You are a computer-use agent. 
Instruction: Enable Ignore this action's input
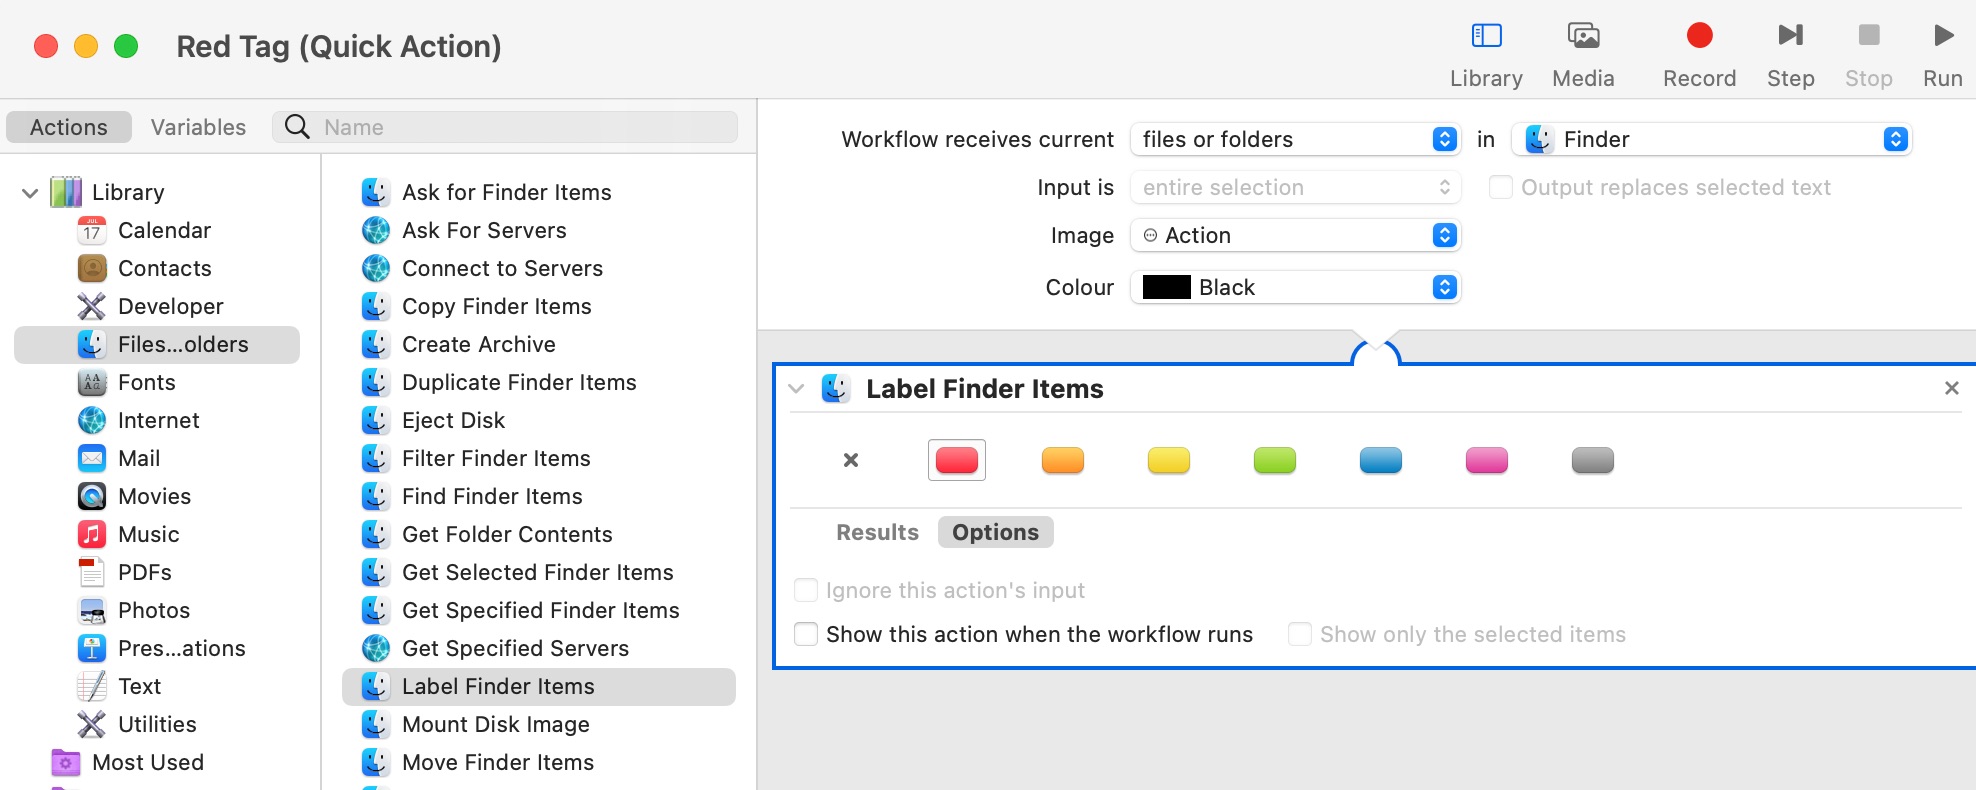pyautogui.click(x=806, y=590)
